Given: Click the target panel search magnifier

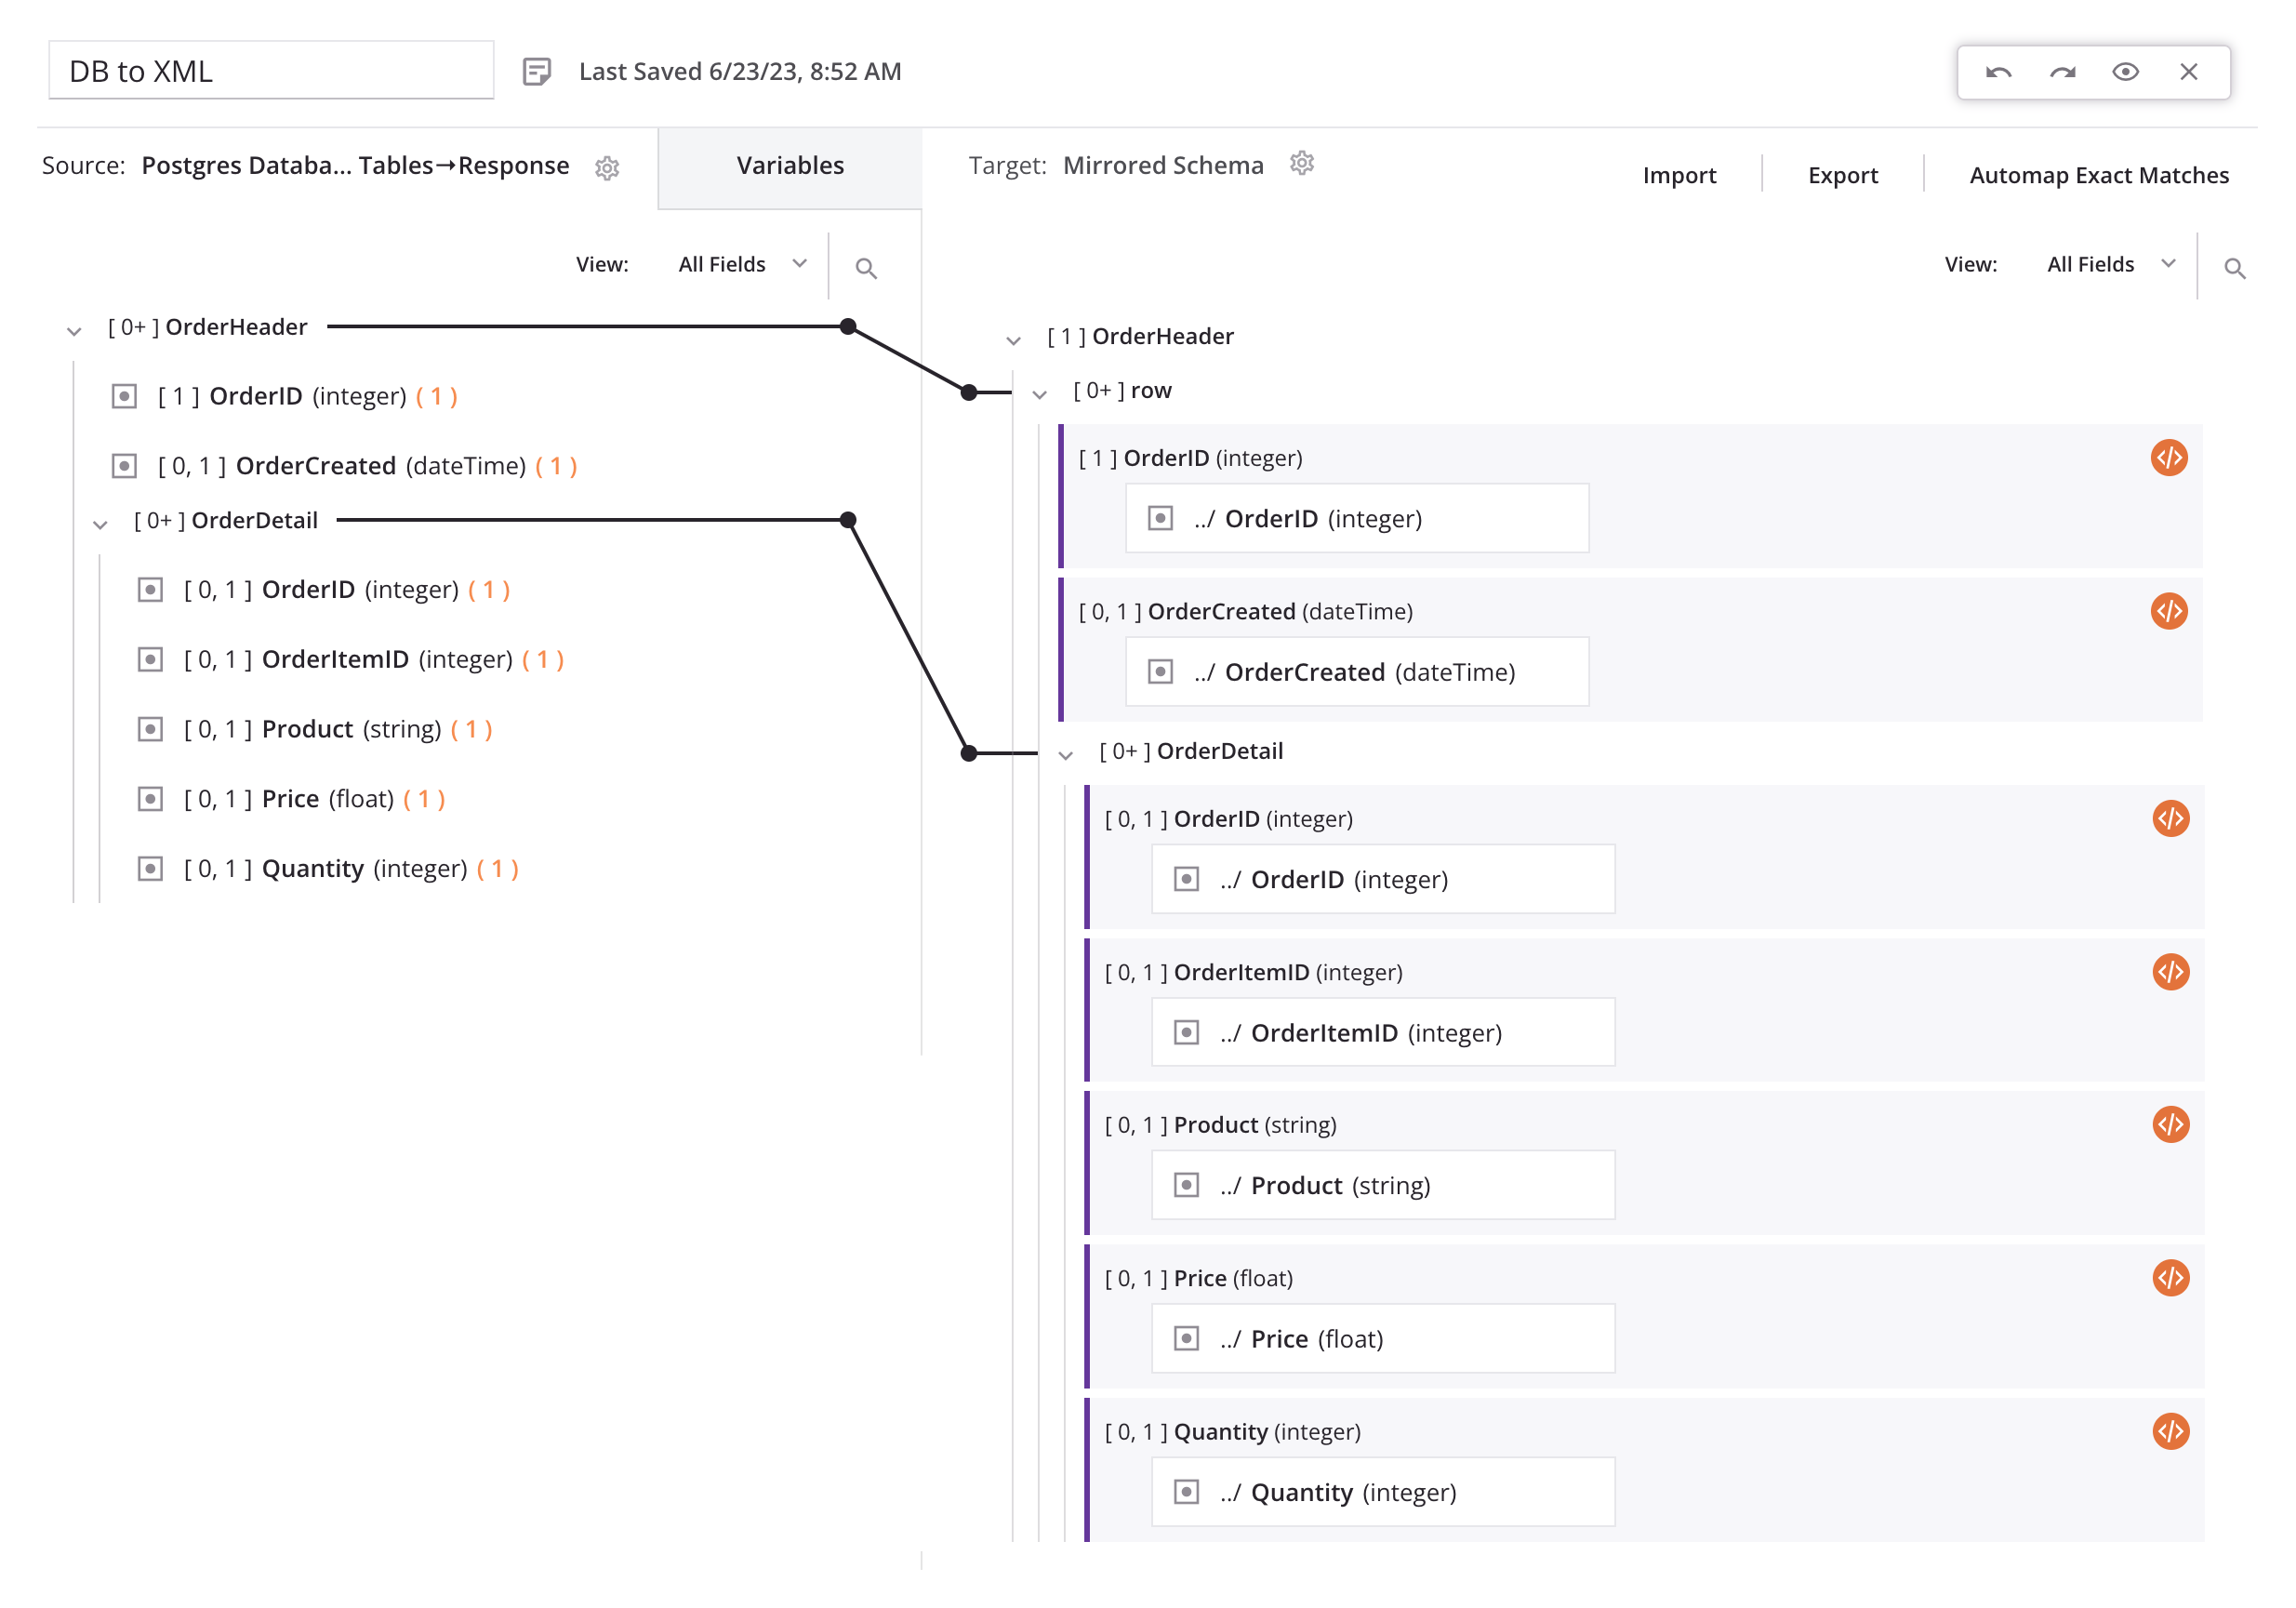Looking at the screenshot, I should (x=2234, y=268).
